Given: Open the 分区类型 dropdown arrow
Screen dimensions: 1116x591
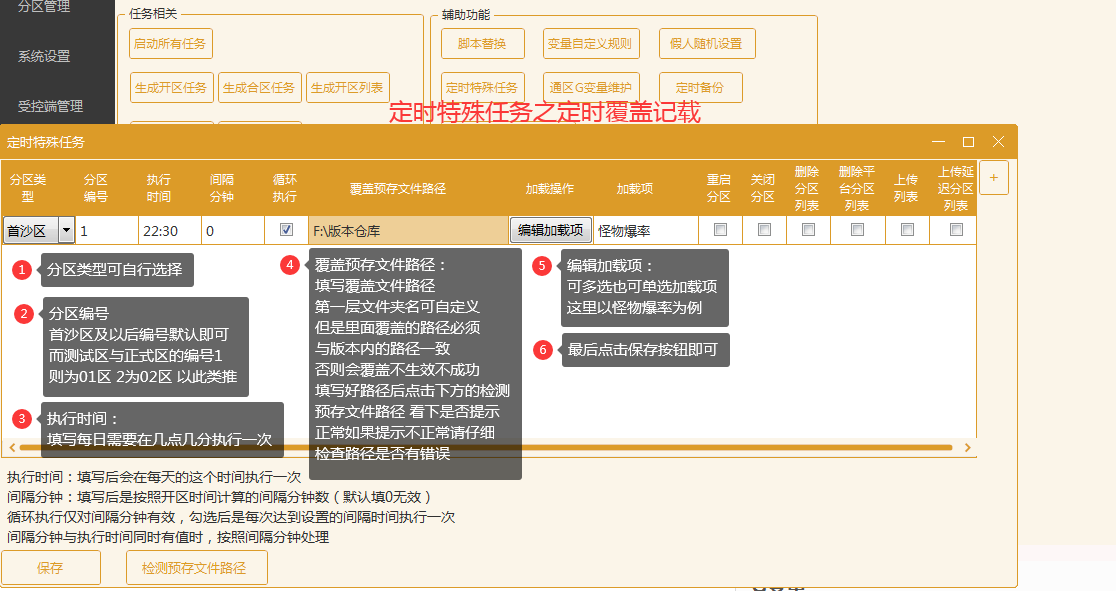Looking at the screenshot, I should click(66, 231).
